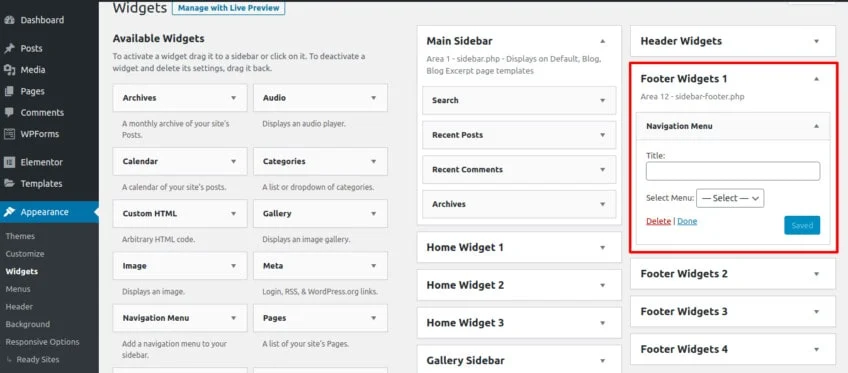Screen dimensions: 848x373
Task: Click the Title input field
Action: tap(733, 171)
